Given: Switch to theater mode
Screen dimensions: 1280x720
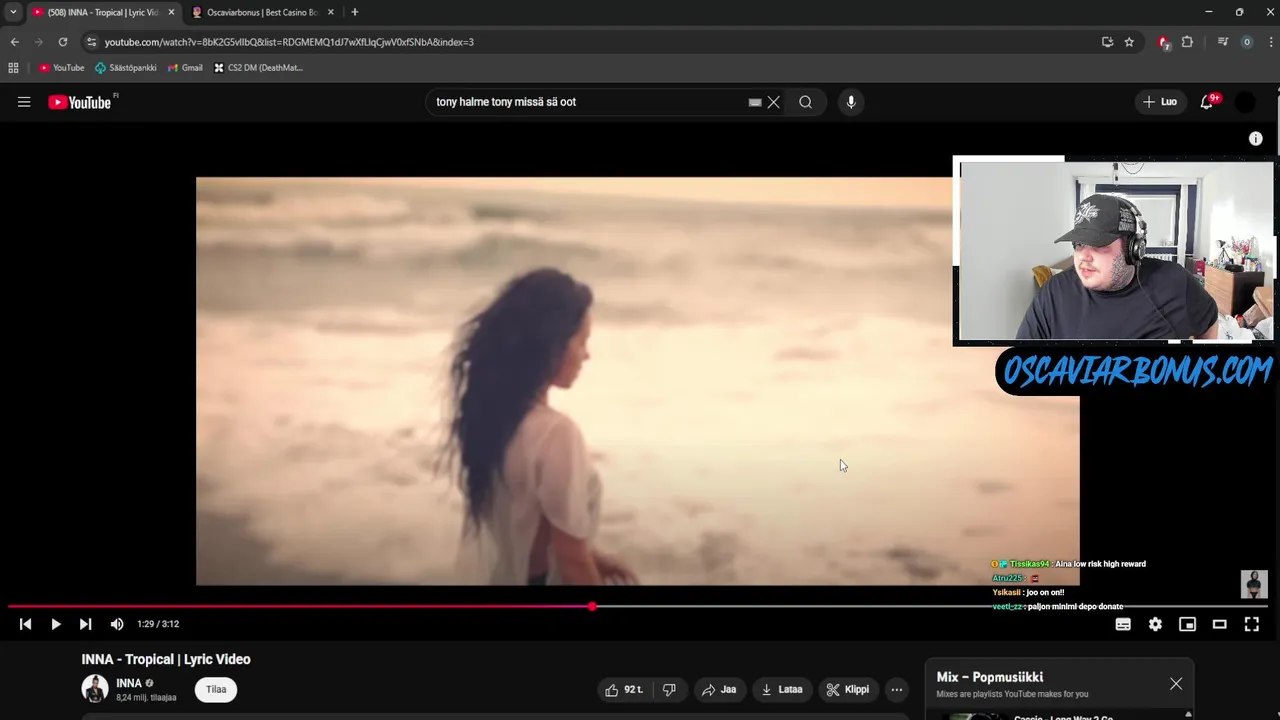Looking at the screenshot, I should pyautogui.click(x=1219, y=624).
